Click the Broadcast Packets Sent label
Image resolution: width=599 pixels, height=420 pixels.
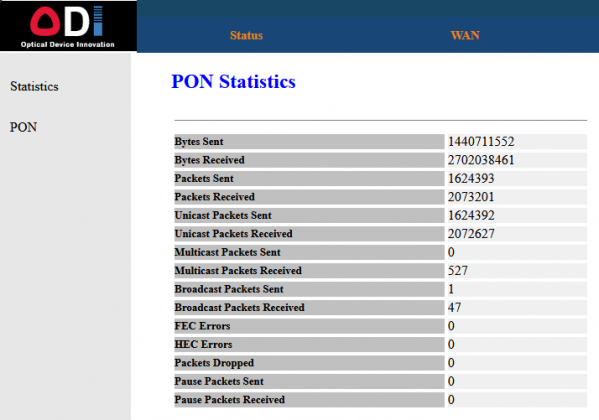click(x=229, y=289)
